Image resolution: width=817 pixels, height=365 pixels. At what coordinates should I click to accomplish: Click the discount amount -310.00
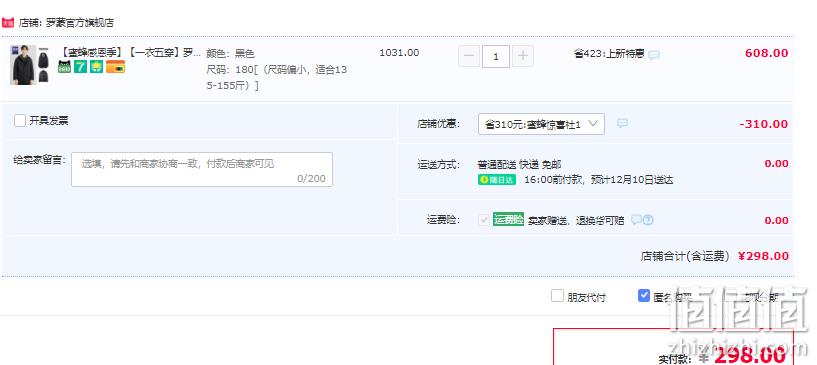coord(763,124)
